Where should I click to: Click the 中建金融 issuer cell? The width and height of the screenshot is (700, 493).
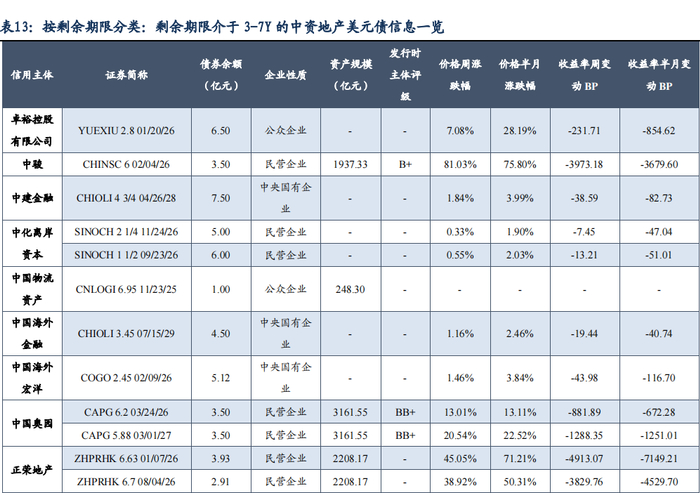[32, 198]
